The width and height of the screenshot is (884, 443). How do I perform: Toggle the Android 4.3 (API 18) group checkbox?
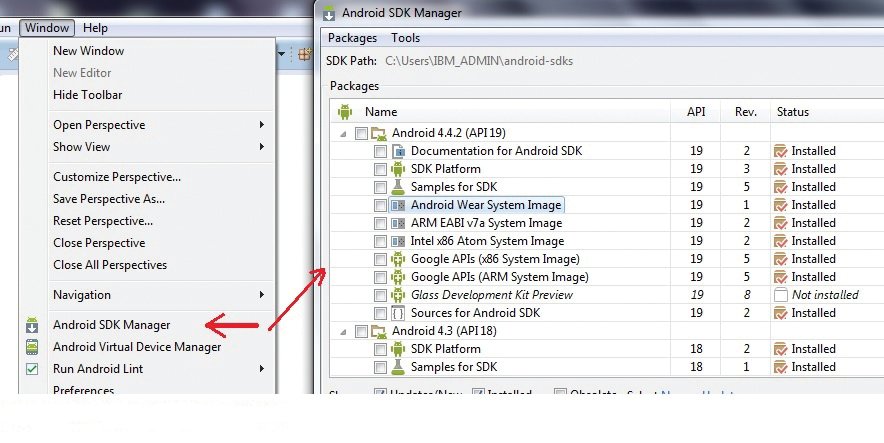[361, 331]
